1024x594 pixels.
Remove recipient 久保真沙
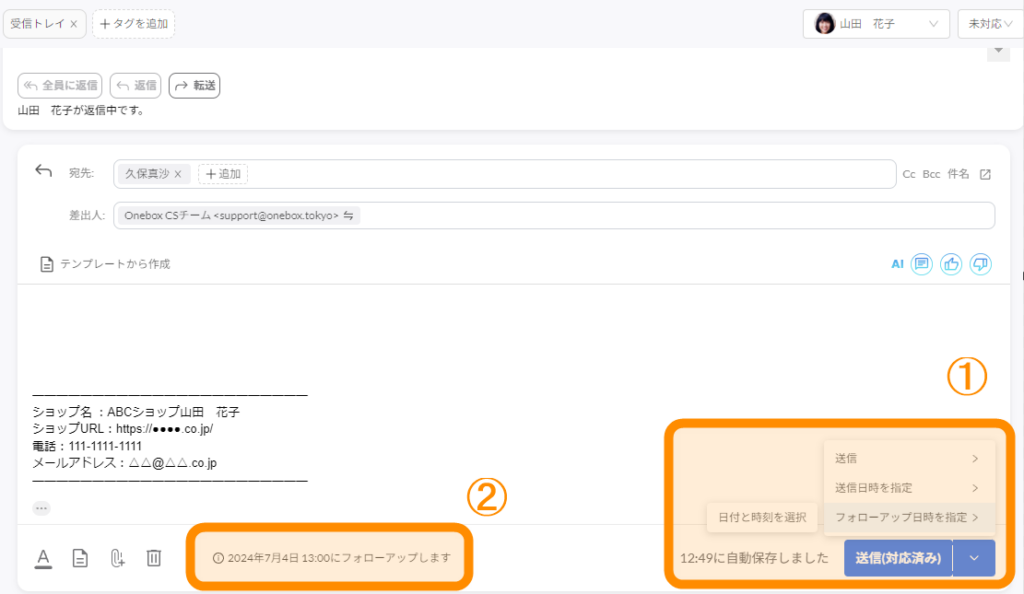click(177, 174)
